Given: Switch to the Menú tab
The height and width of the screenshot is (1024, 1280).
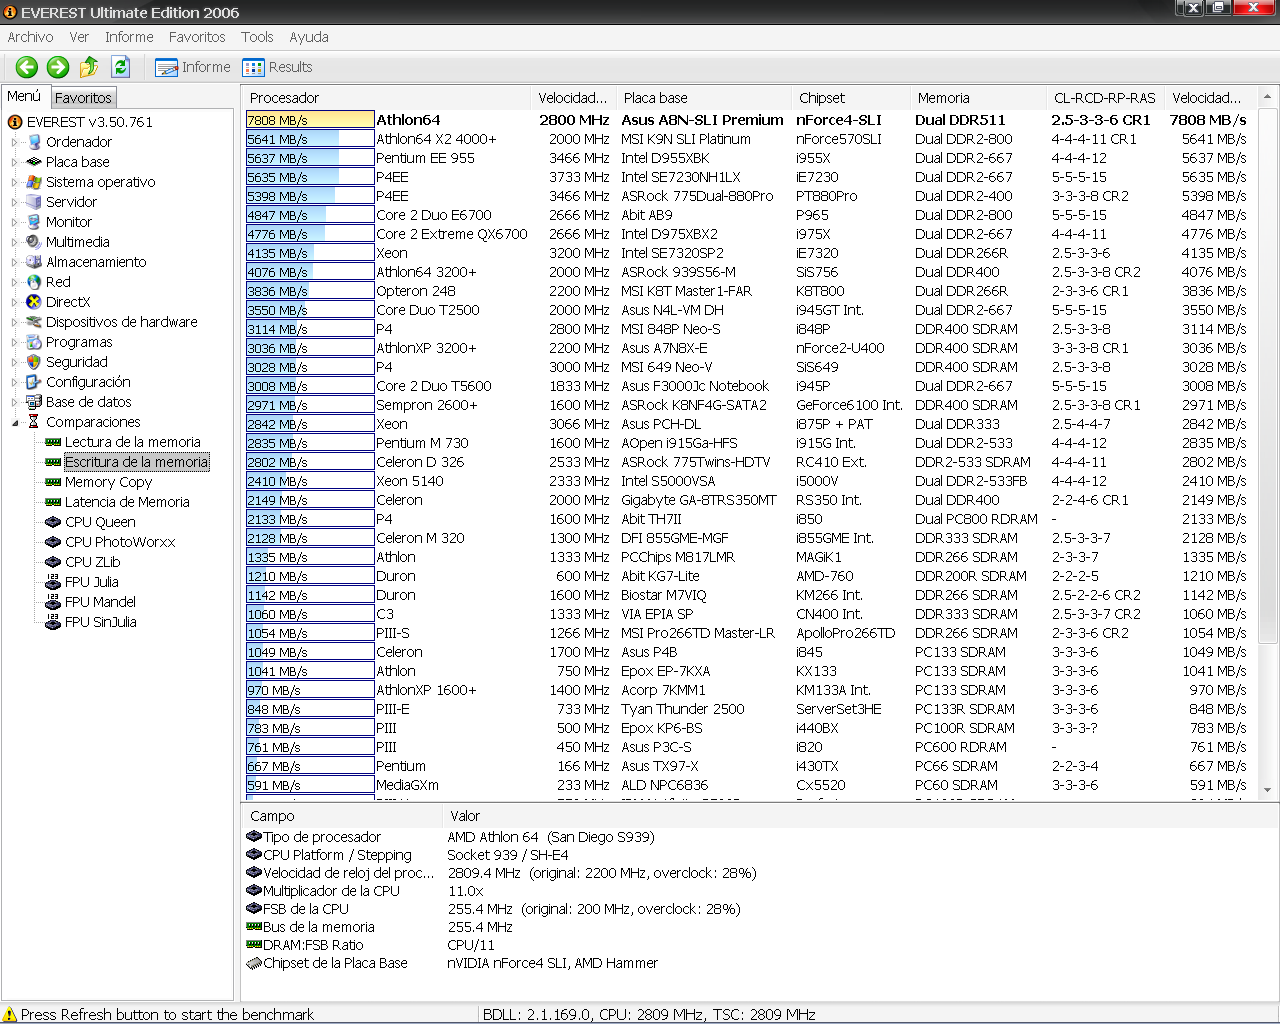Looking at the screenshot, I should tap(24, 96).
